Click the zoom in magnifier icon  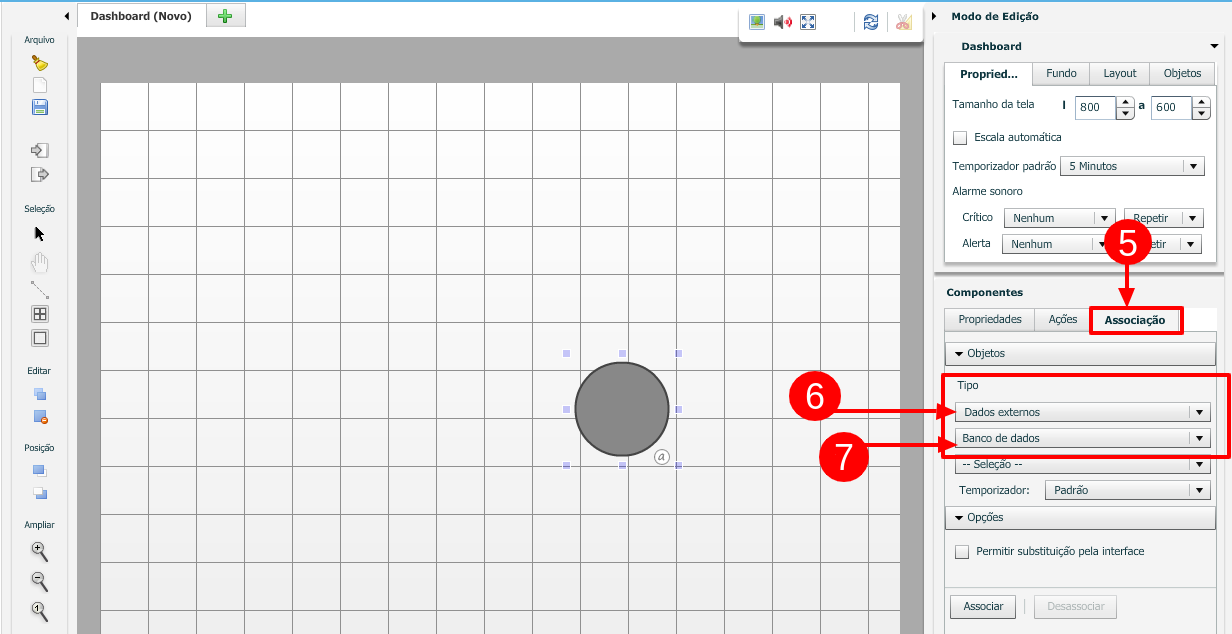point(40,551)
